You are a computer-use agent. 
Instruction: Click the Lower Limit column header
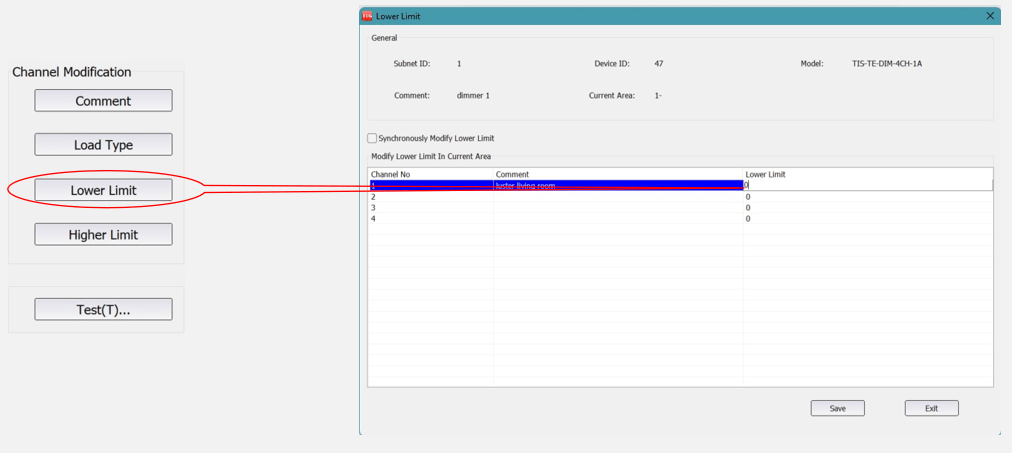point(766,174)
